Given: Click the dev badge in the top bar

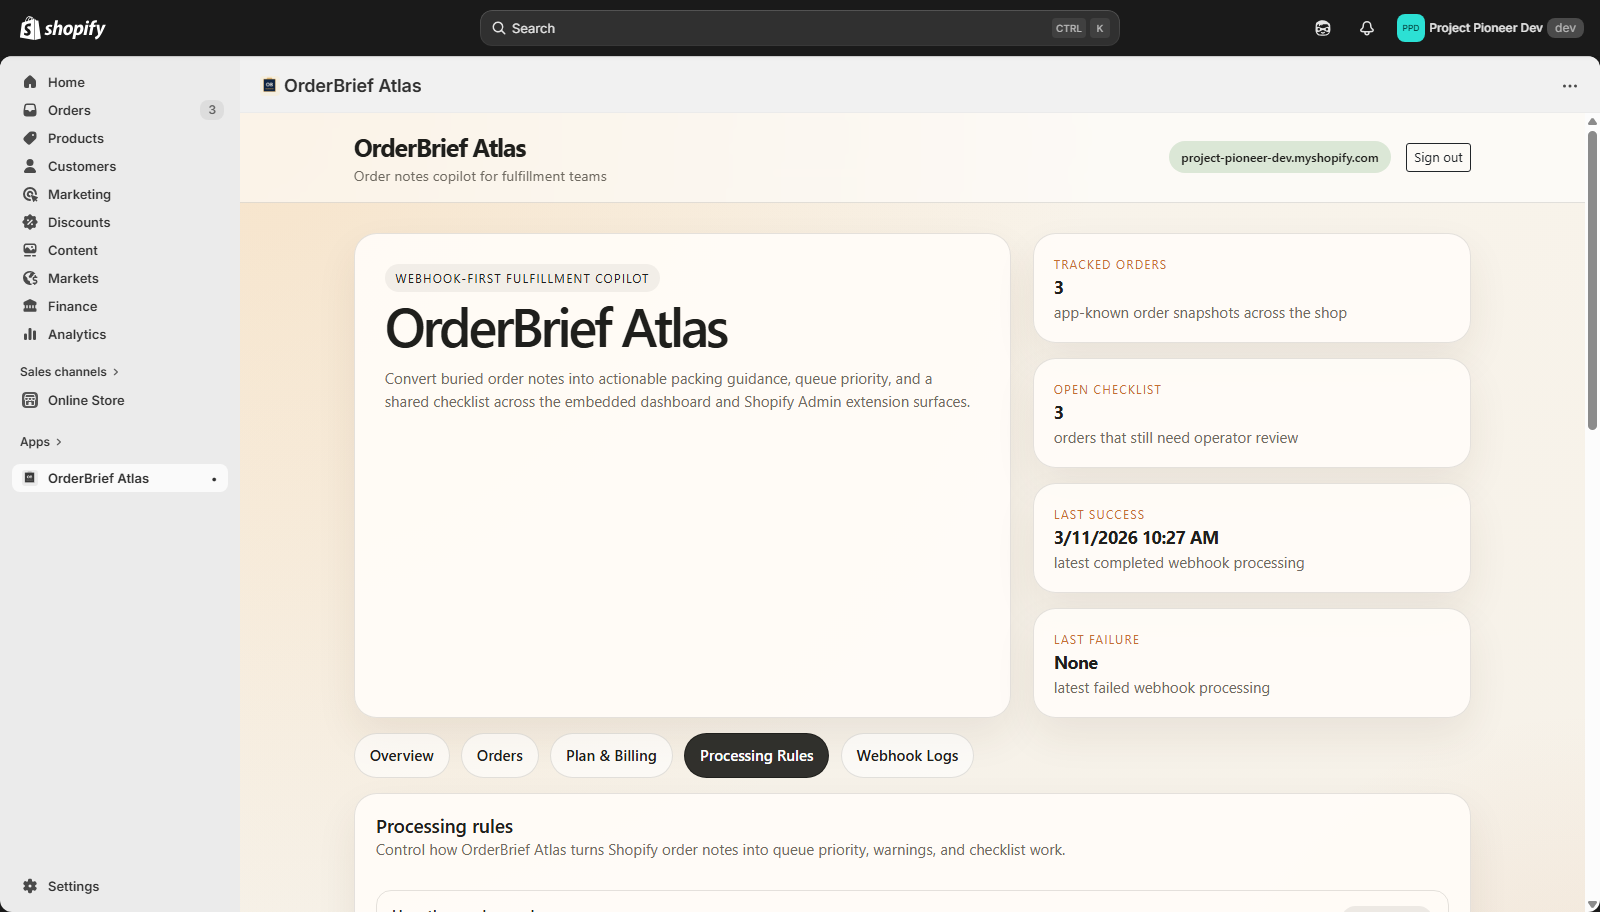Looking at the screenshot, I should [1565, 28].
